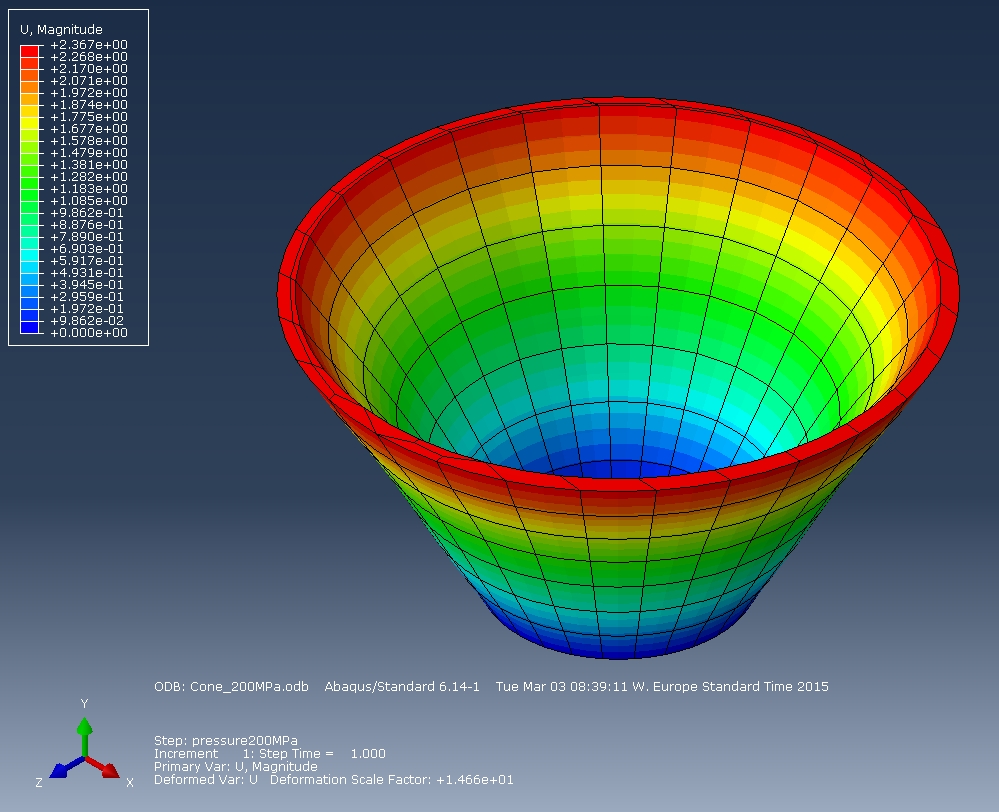Click the green Y-axis arrow of the triad
The width and height of the screenshot is (999, 812).
click(84, 737)
